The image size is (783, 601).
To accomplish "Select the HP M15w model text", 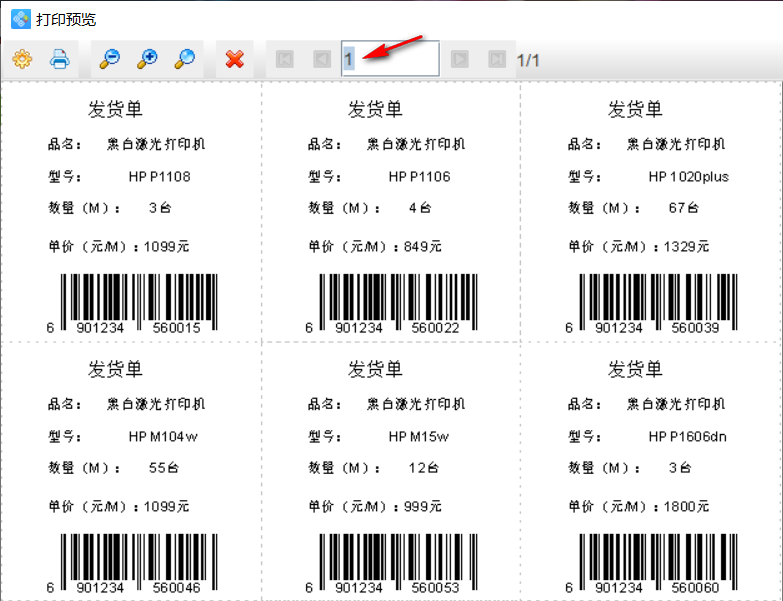I will point(418,437).
